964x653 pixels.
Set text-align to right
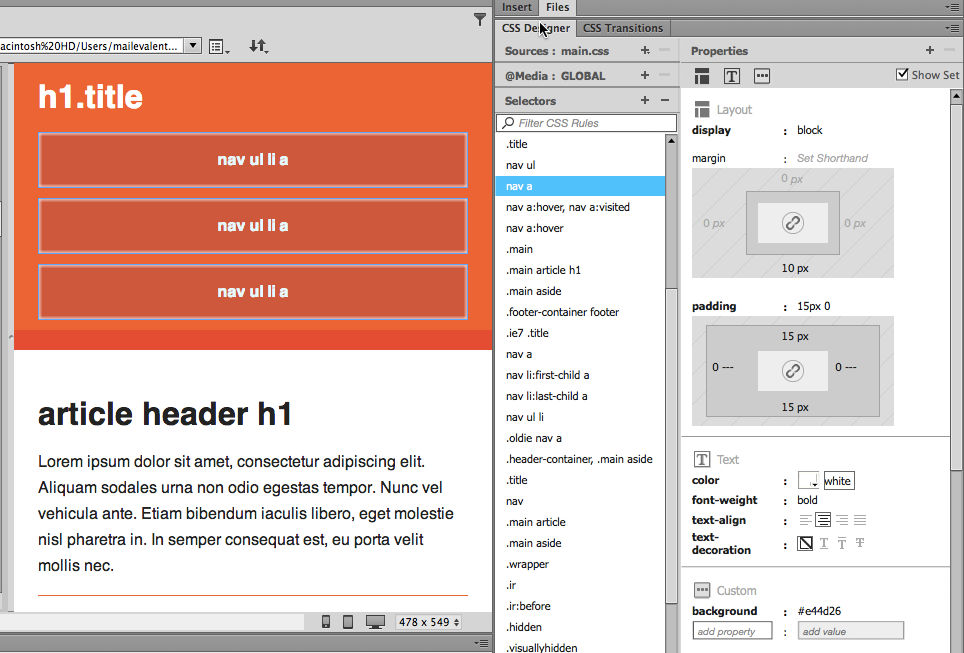[842, 520]
